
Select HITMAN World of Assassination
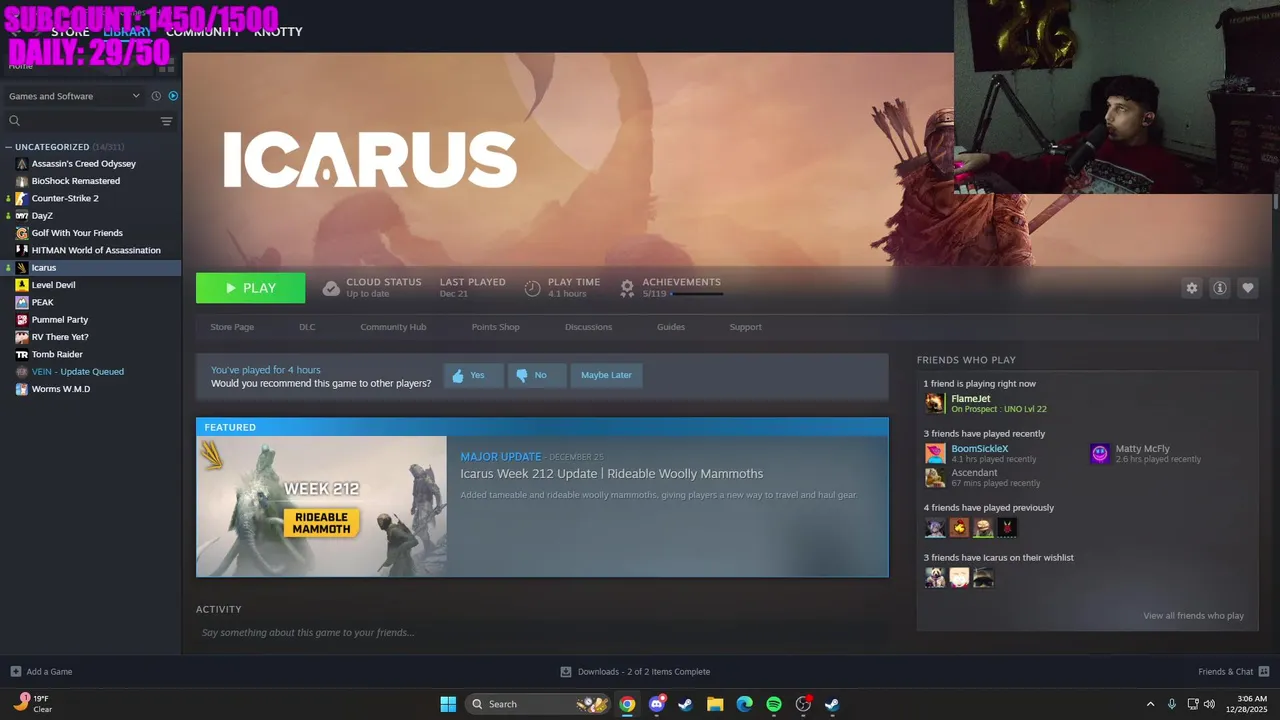tap(96, 250)
